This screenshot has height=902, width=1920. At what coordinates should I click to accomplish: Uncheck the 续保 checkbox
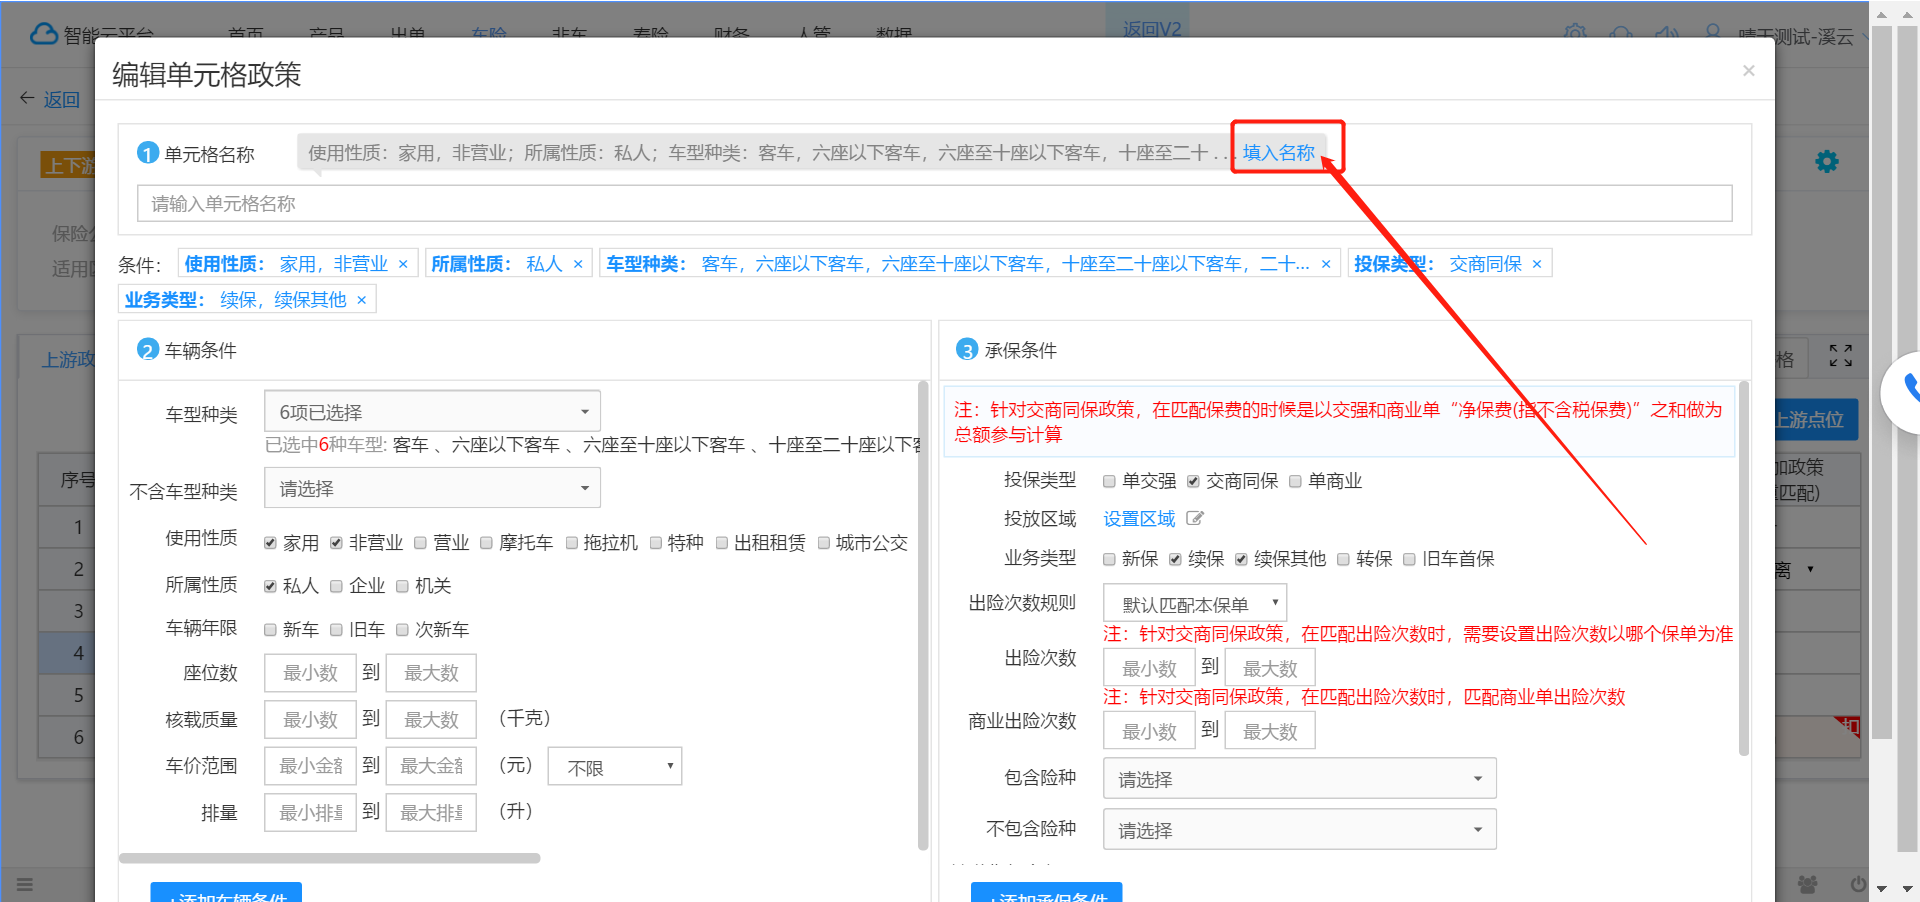click(x=1175, y=559)
